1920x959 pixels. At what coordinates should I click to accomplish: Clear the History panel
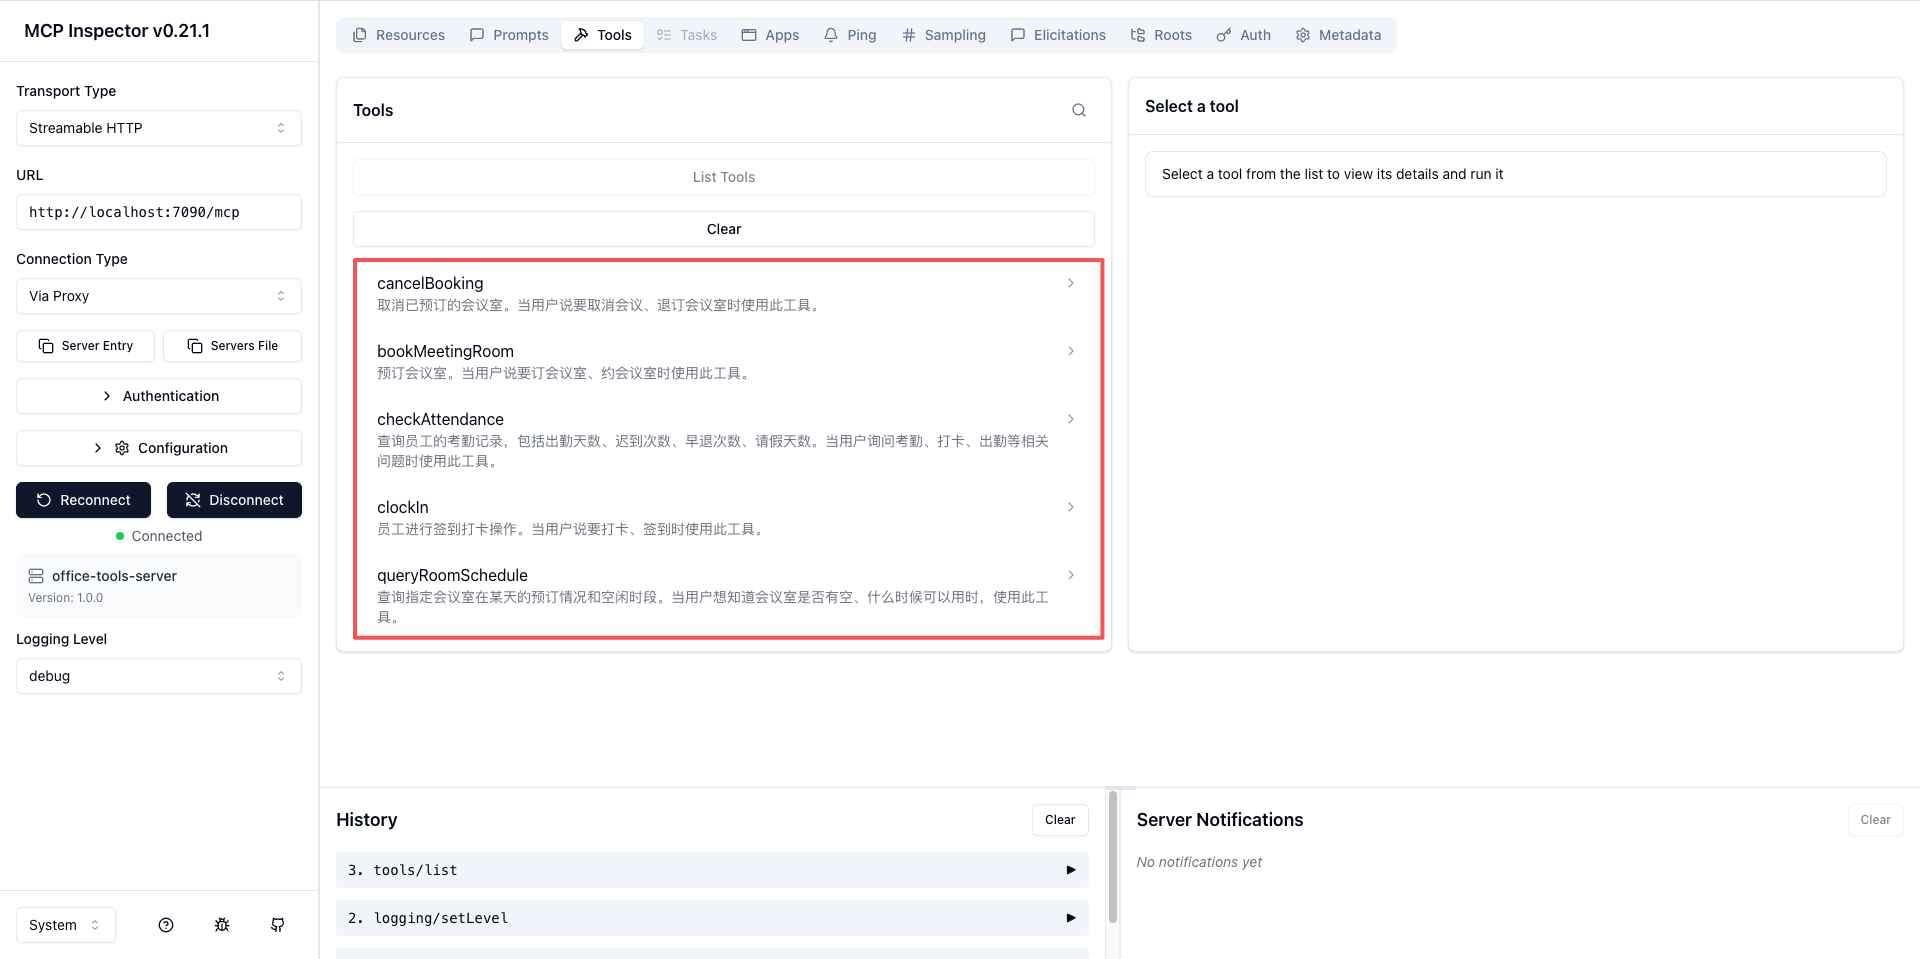point(1059,820)
